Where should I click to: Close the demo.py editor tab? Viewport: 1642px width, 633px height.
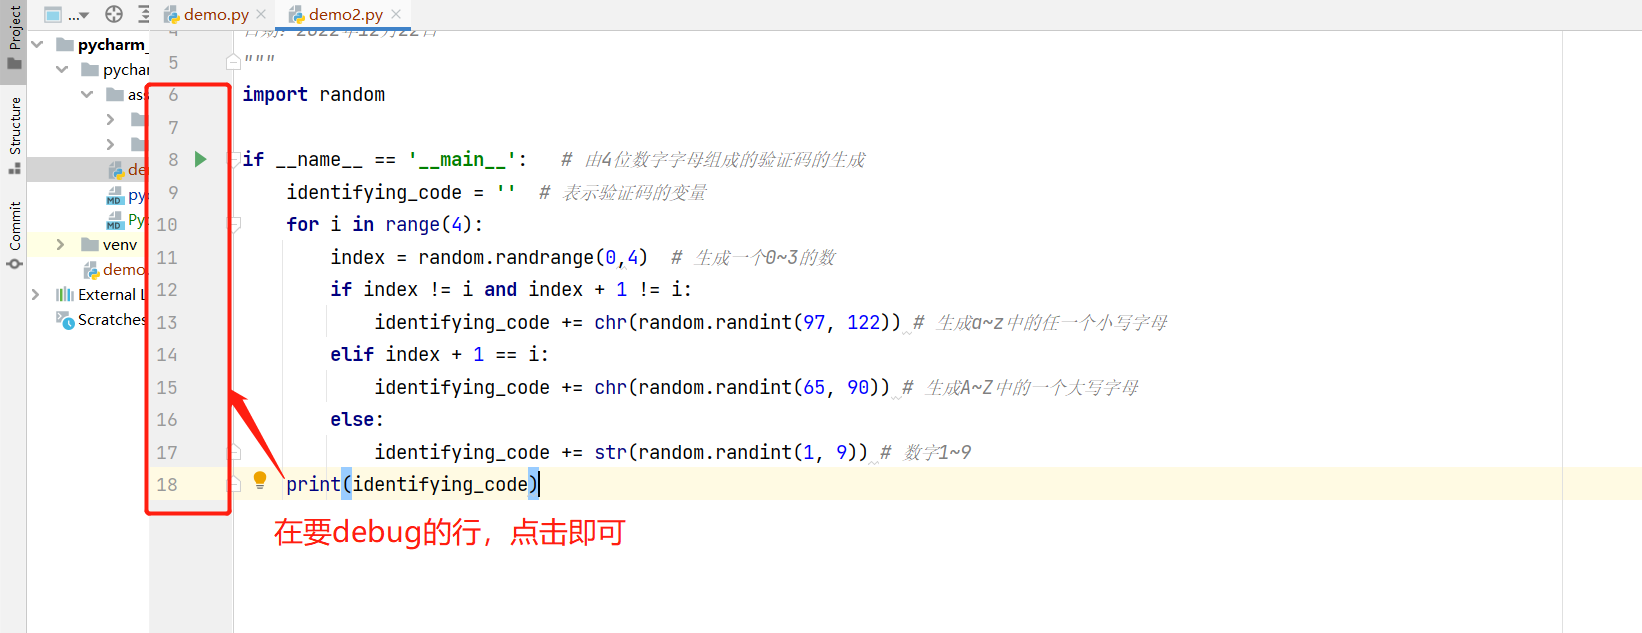[x=261, y=14]
